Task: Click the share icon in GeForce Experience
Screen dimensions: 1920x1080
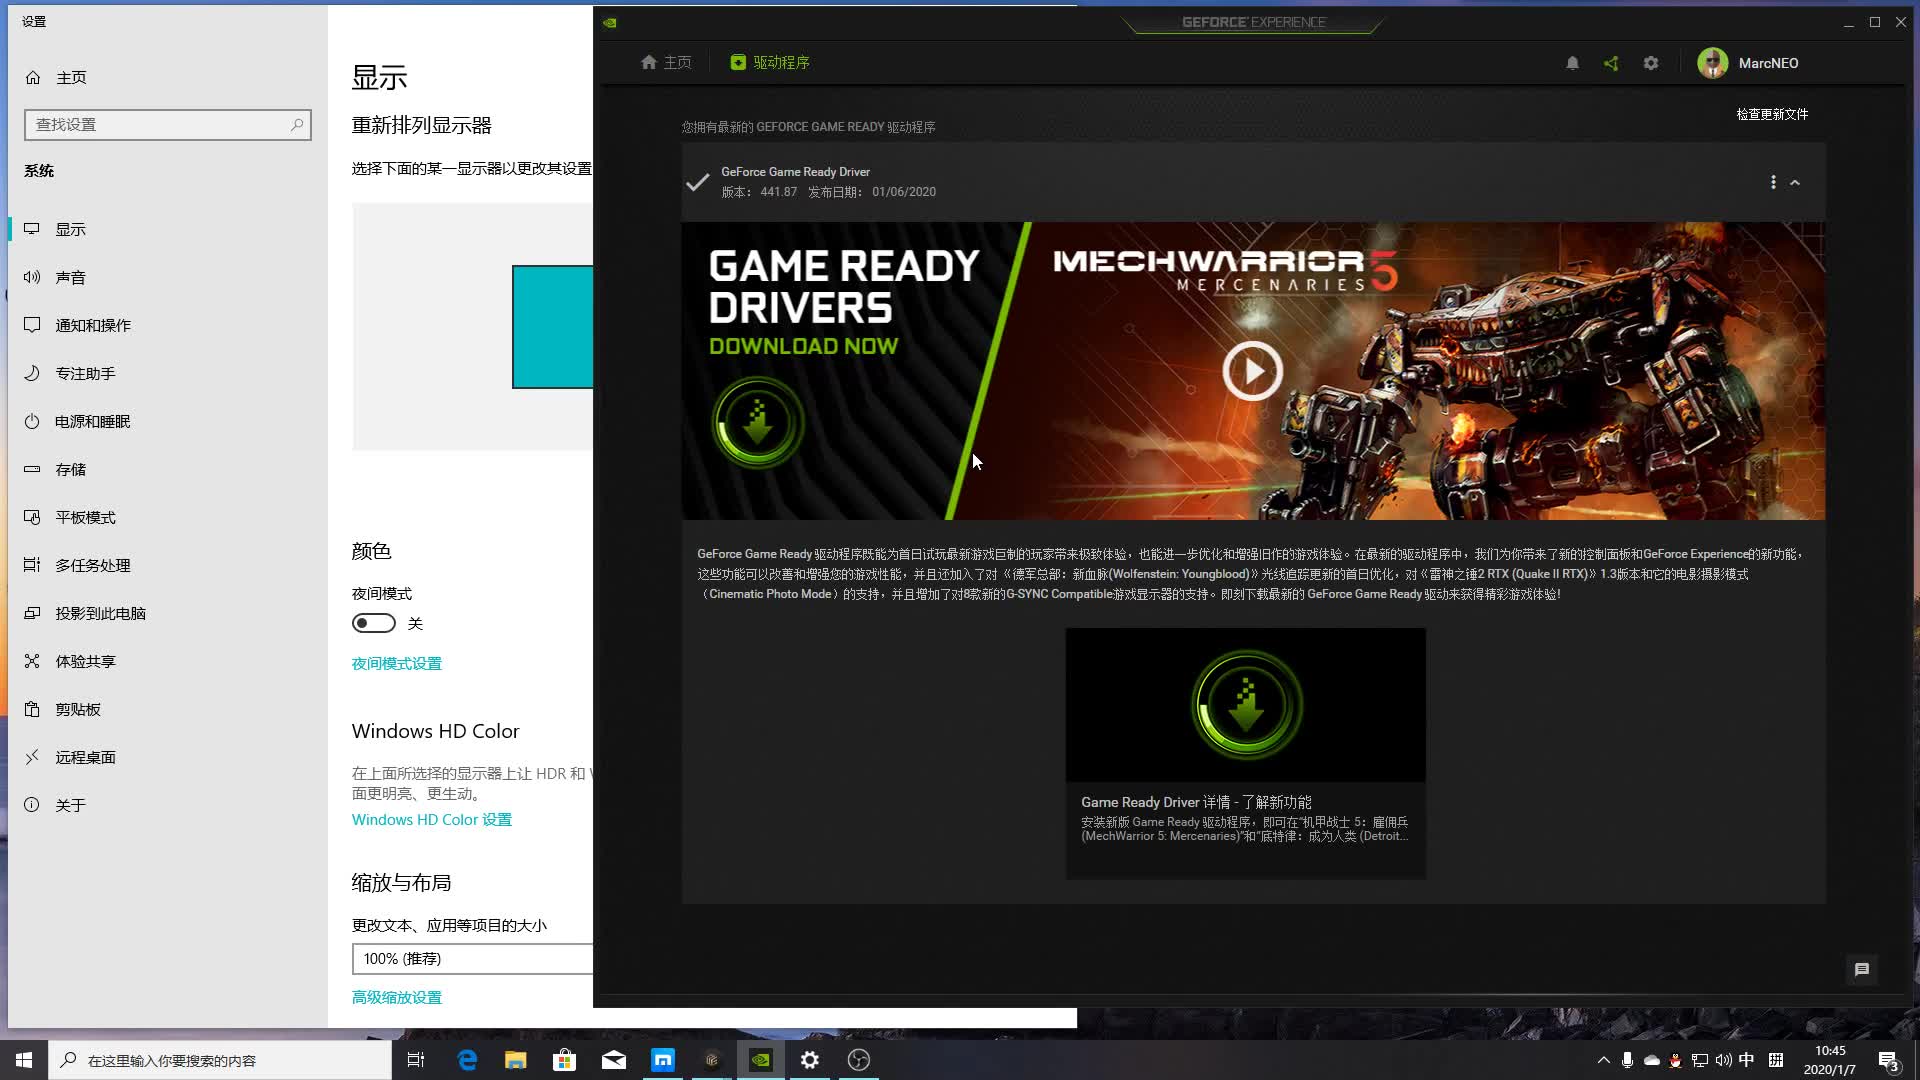Action: [x=1611, y=62]
